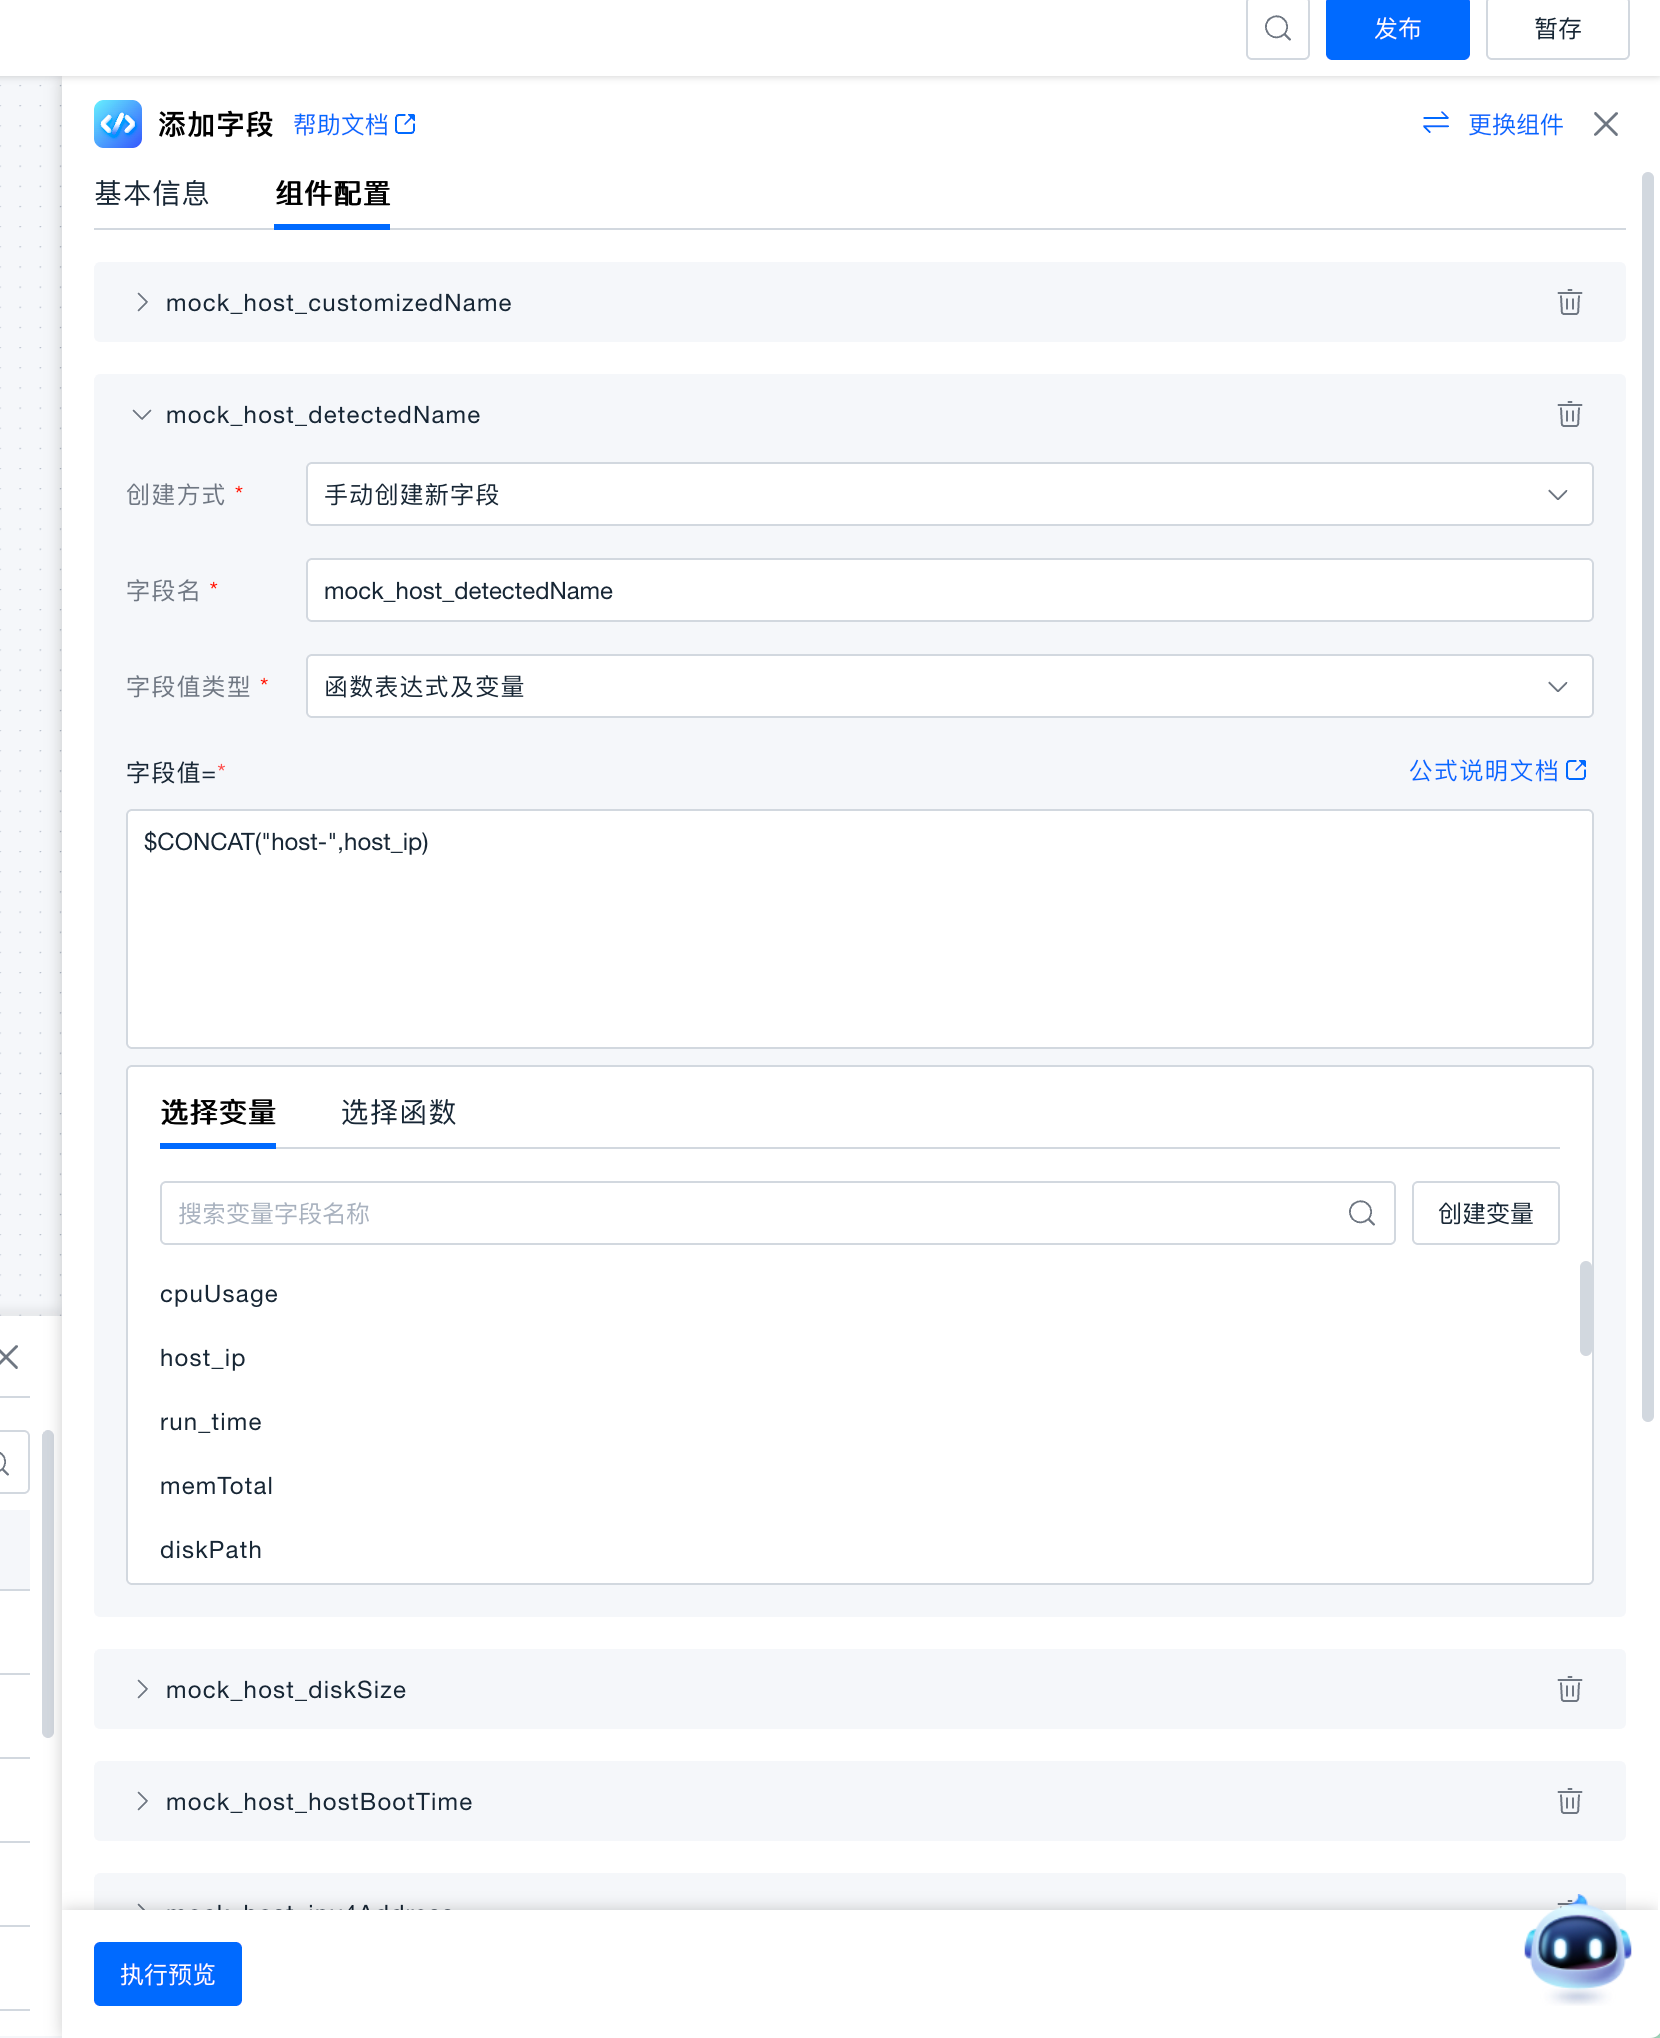Viewport: 1660px width, 2038px height.
Task: Collapse the mock_host_detectedName section
Action: [142, 414]
